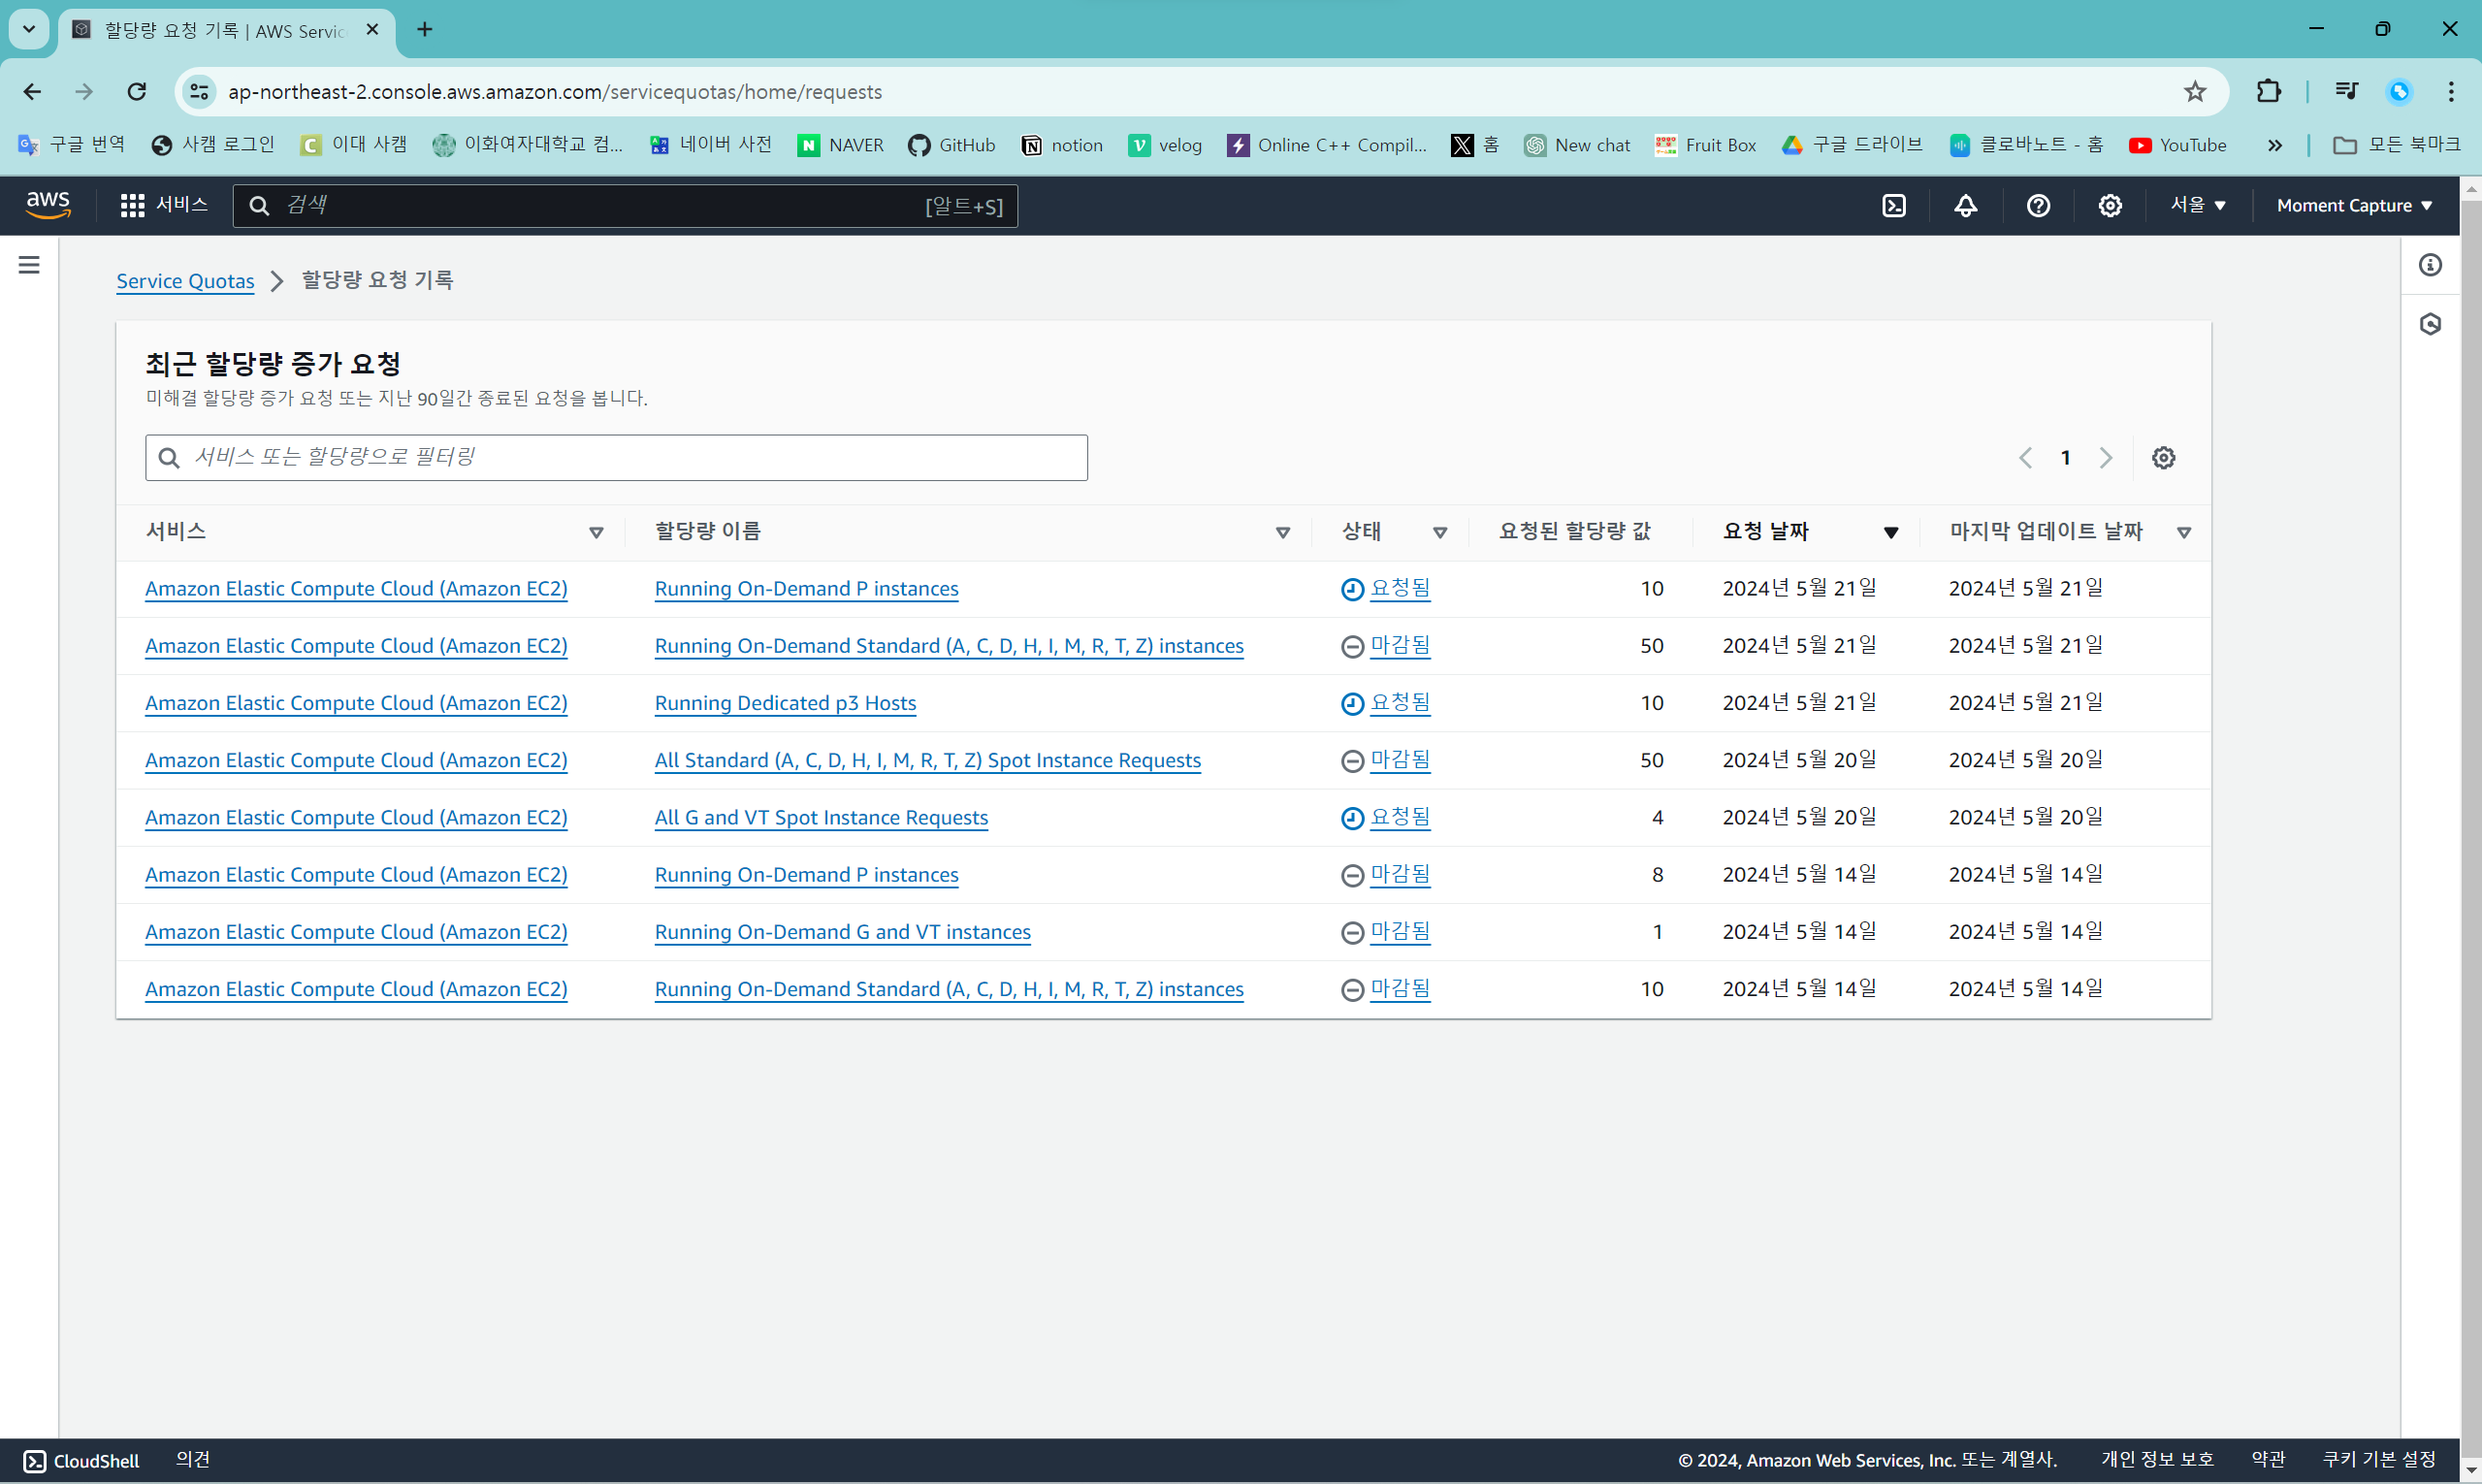
Task: Open the notifications bell icon
Action: coord(1965,206)
